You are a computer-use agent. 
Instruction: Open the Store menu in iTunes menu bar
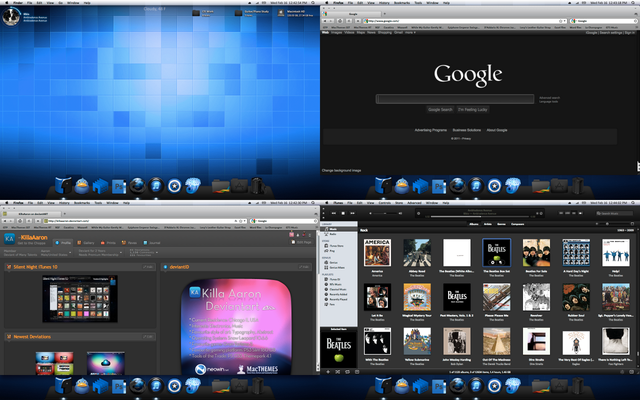tap(399, 202)
